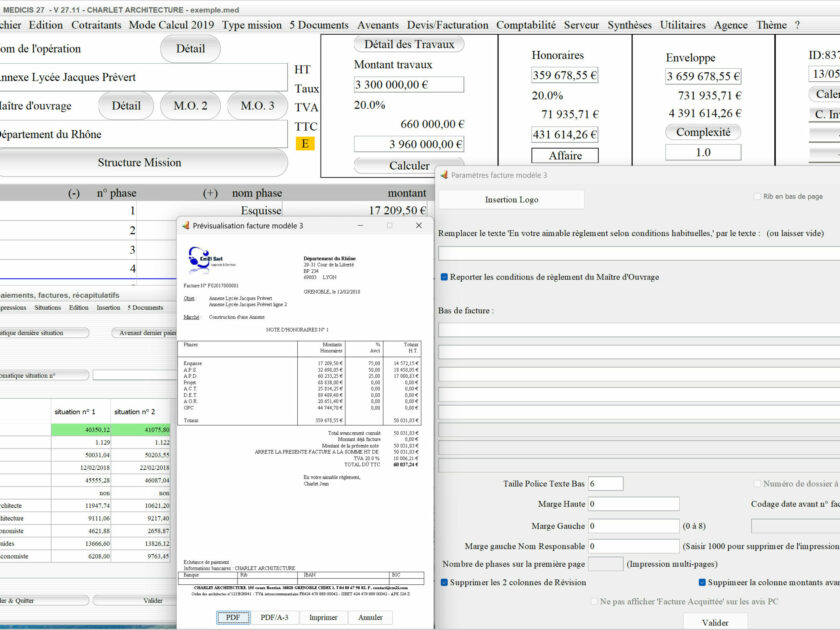Image resolution: width=840 pixels, height=630 pixels.
Task: Open the Utilitaires menu
Action: [x=682, y=25]
